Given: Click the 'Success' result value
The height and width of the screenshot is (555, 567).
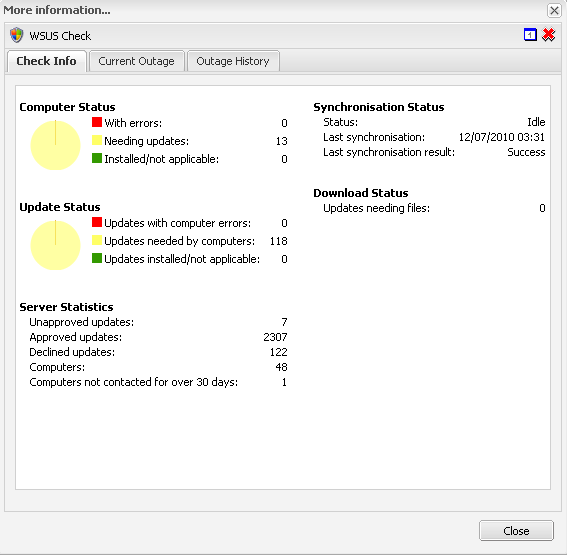Looking at the screenshot, I should (x=526, y=152).
